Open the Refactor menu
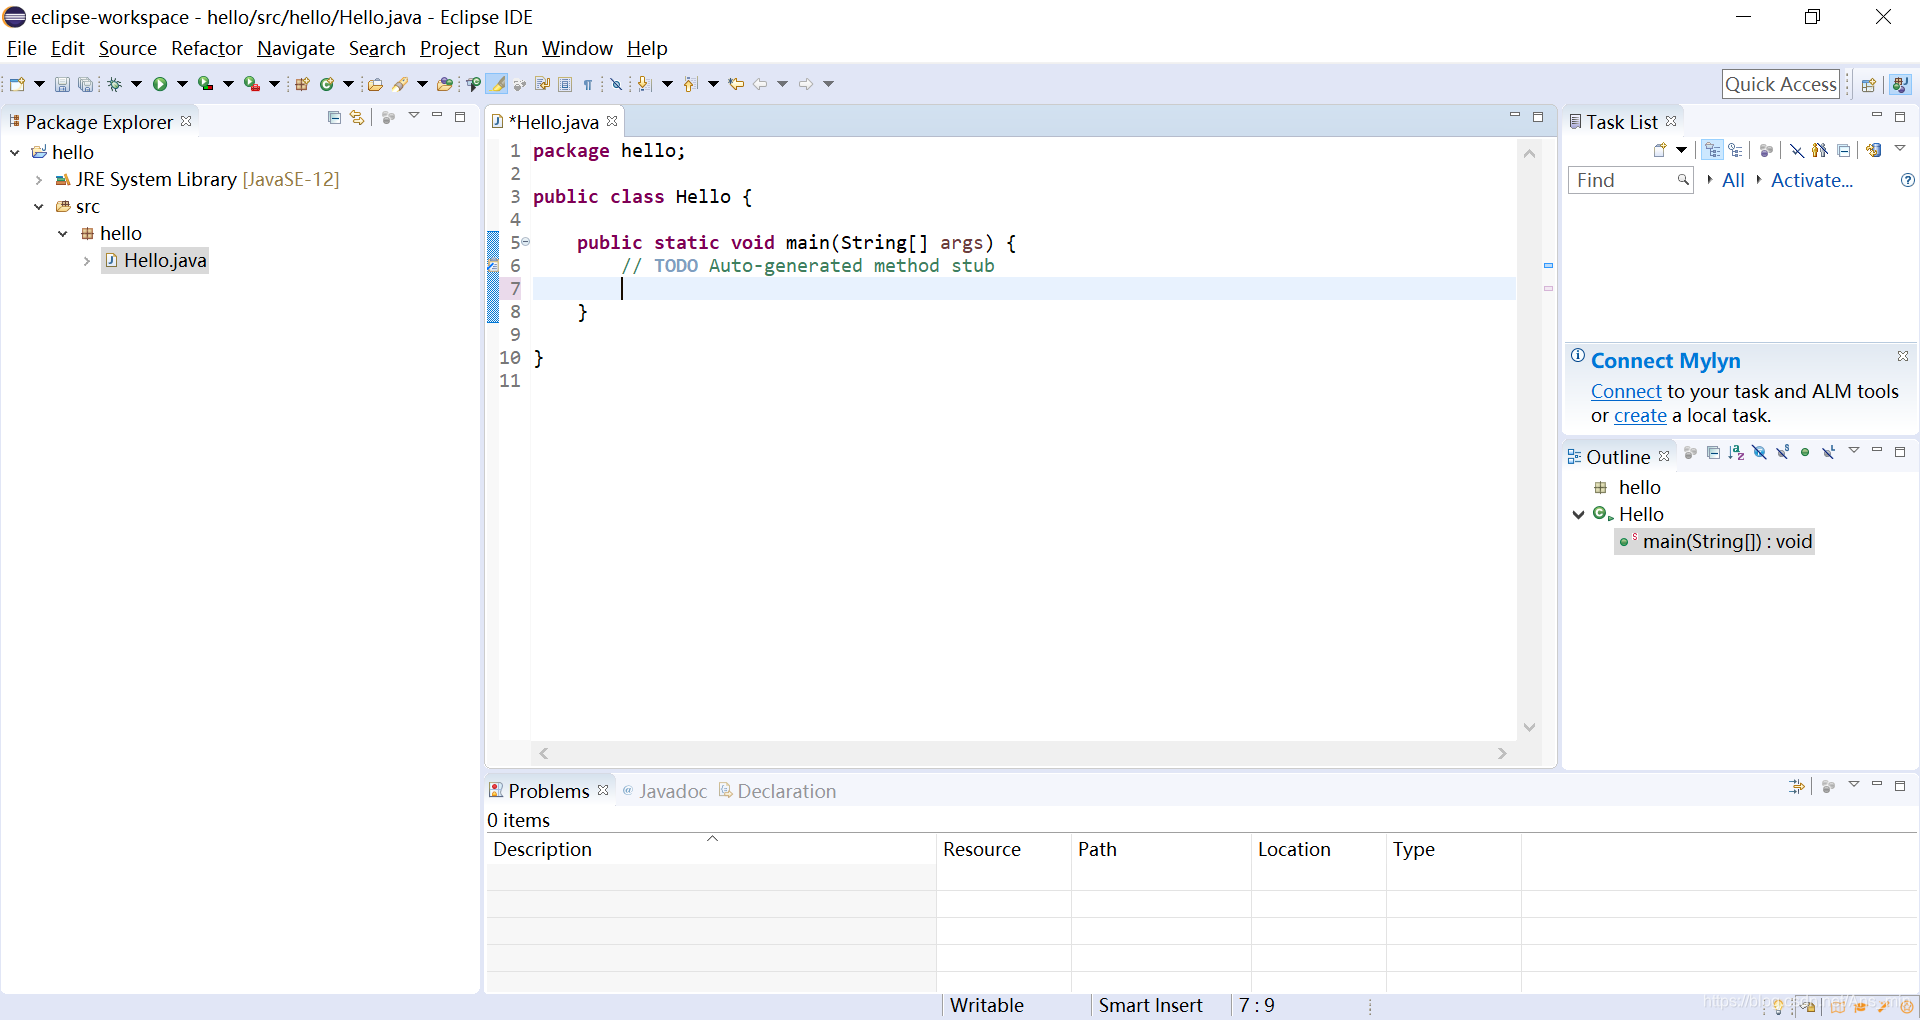 click(206, 48)
